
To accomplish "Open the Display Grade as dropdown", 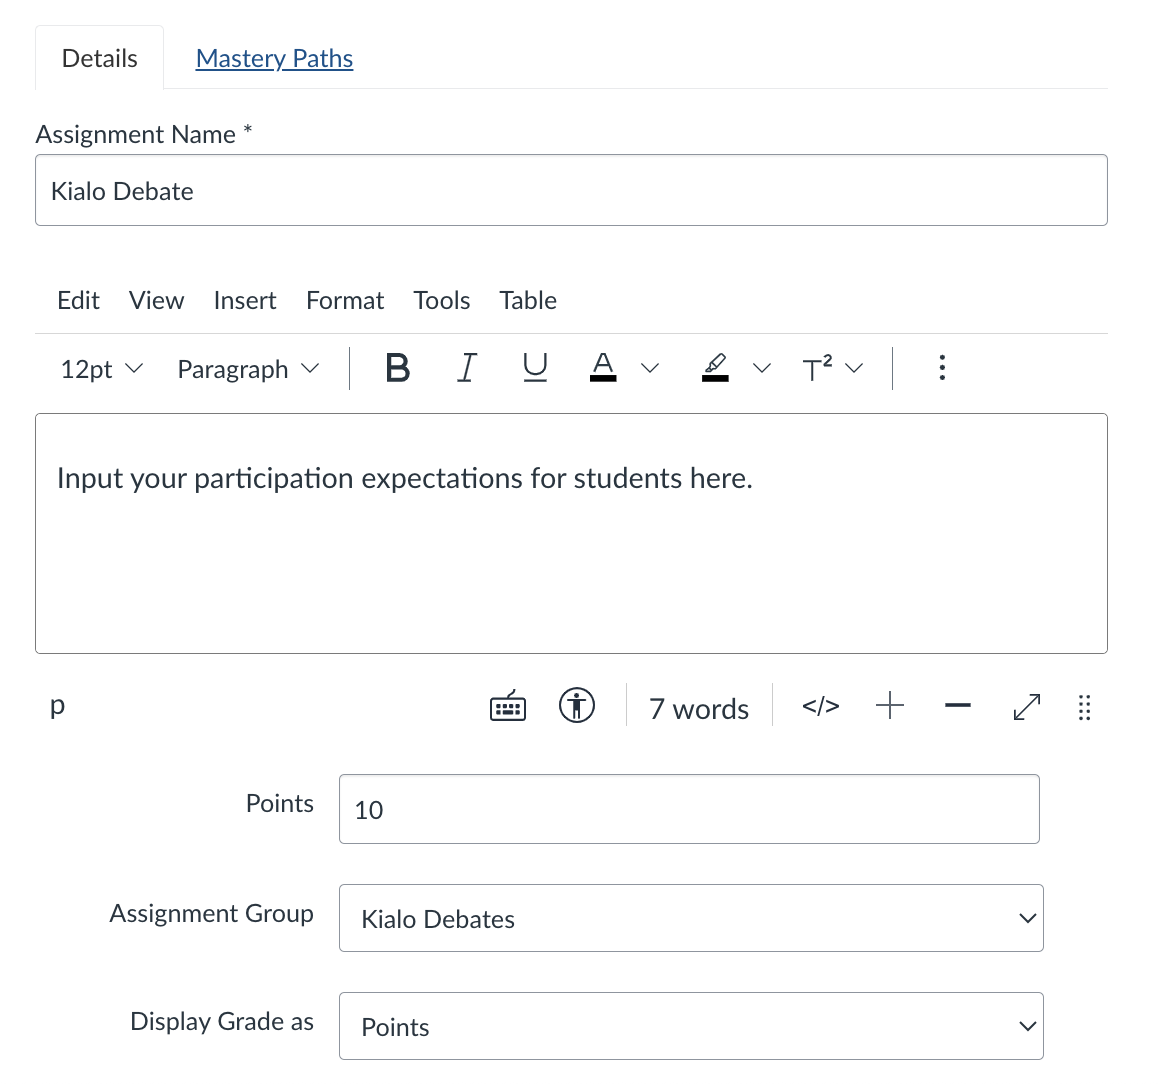I will pos(691,1026).
